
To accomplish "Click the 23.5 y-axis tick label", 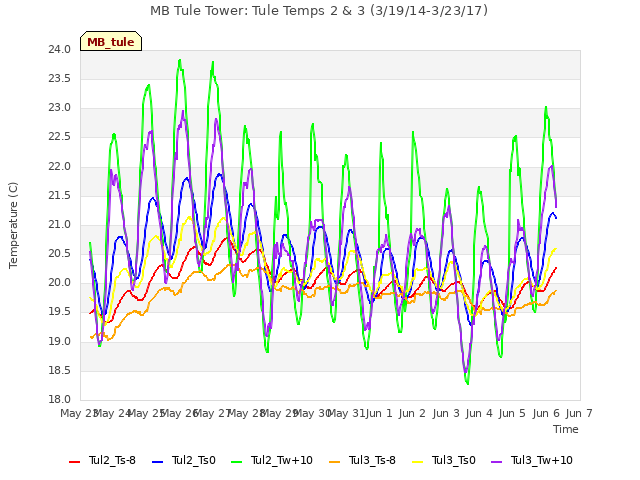I will tap(60, 79).
